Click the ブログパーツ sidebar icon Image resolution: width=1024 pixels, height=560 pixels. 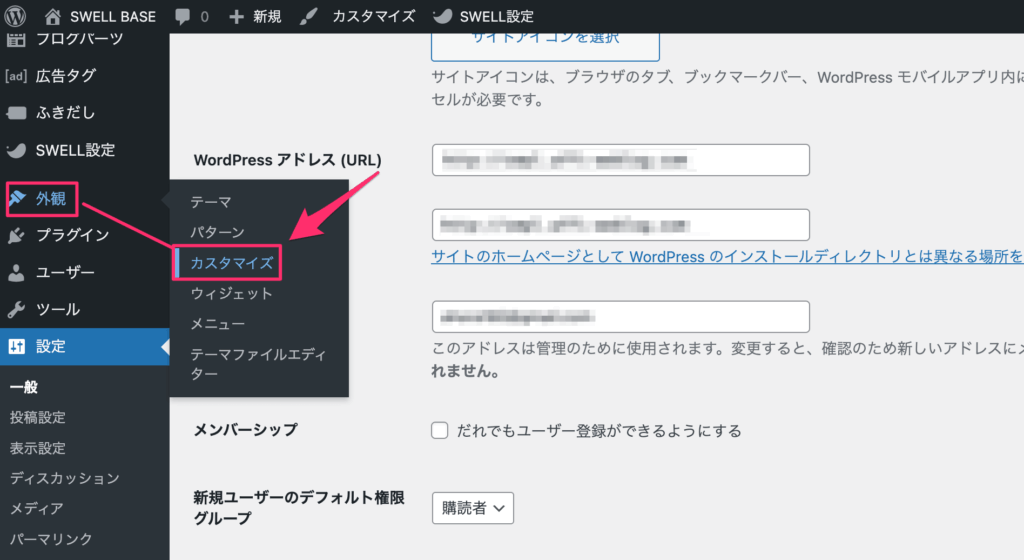pos(16,39)
